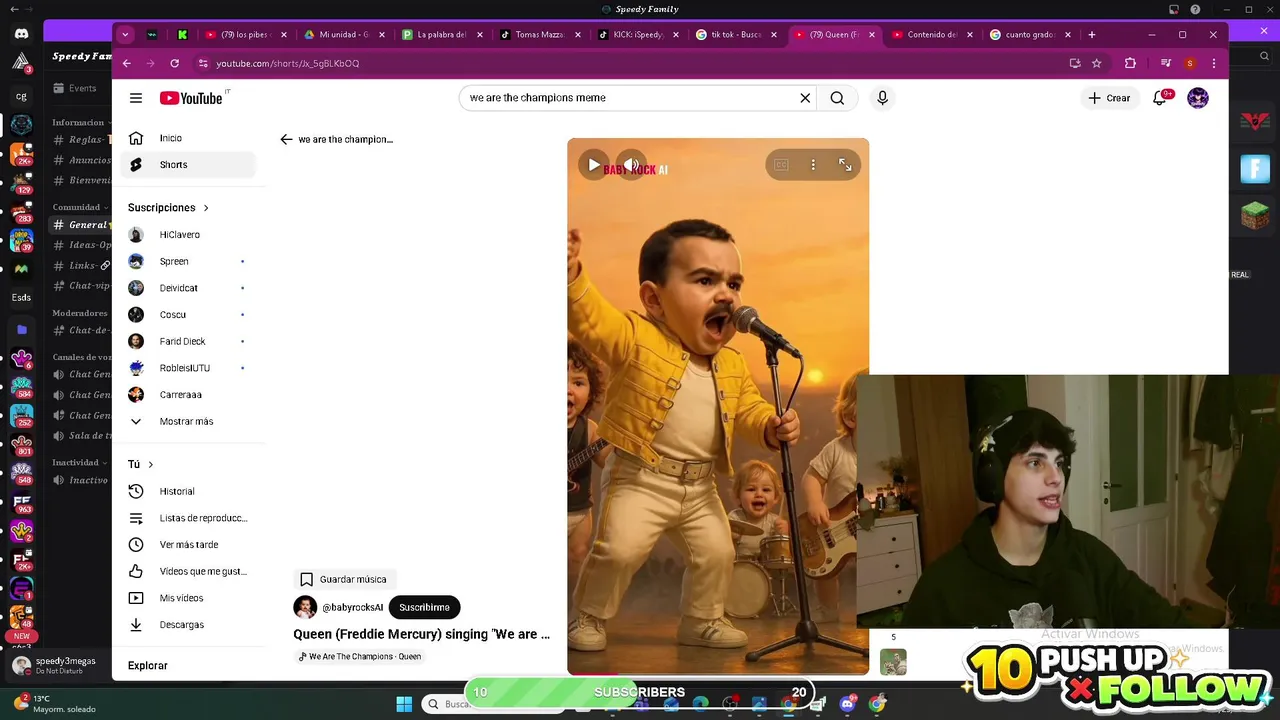Open the @babyrocksAI channel name

352,607
